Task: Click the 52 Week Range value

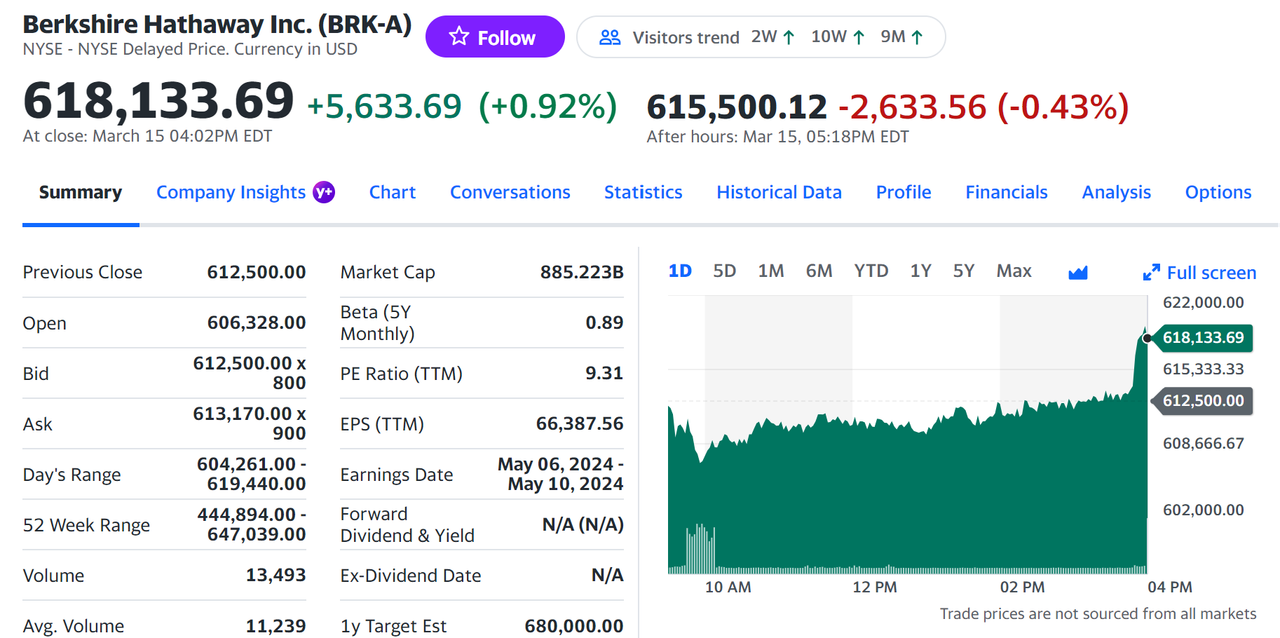Action: 251,524
